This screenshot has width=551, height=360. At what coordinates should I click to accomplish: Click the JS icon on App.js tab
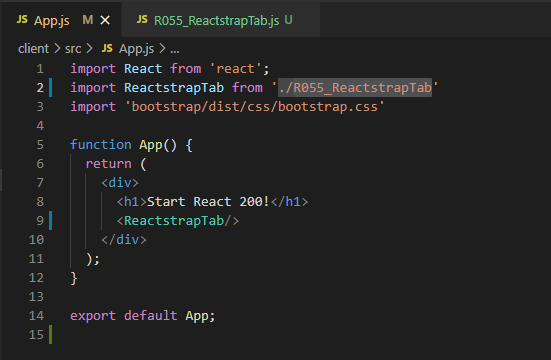[22, 20]
